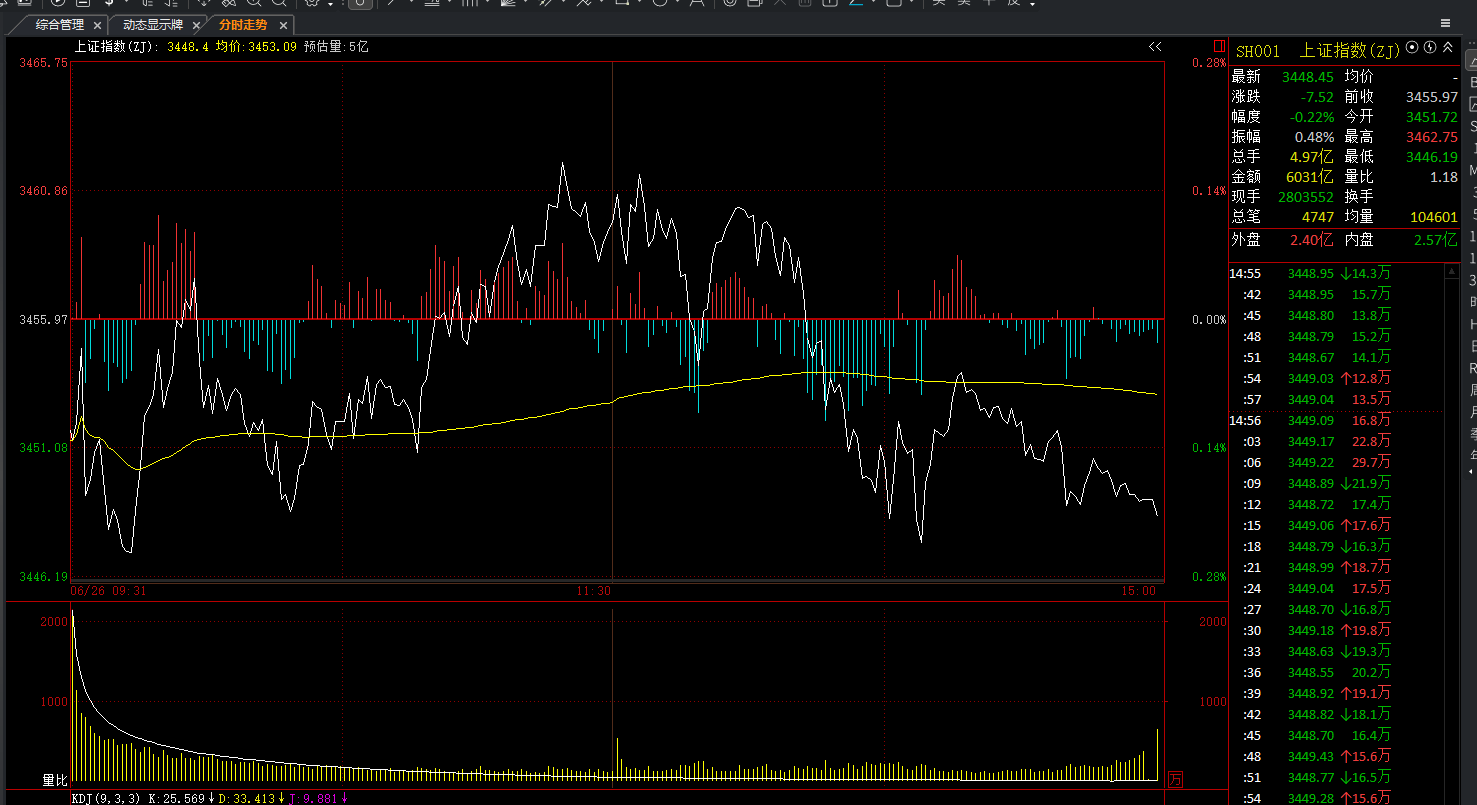Switch to the 动态显示牌 tab
Image resolution: width=1477 pixels, height=805 pixels.
tap(153, 24)
